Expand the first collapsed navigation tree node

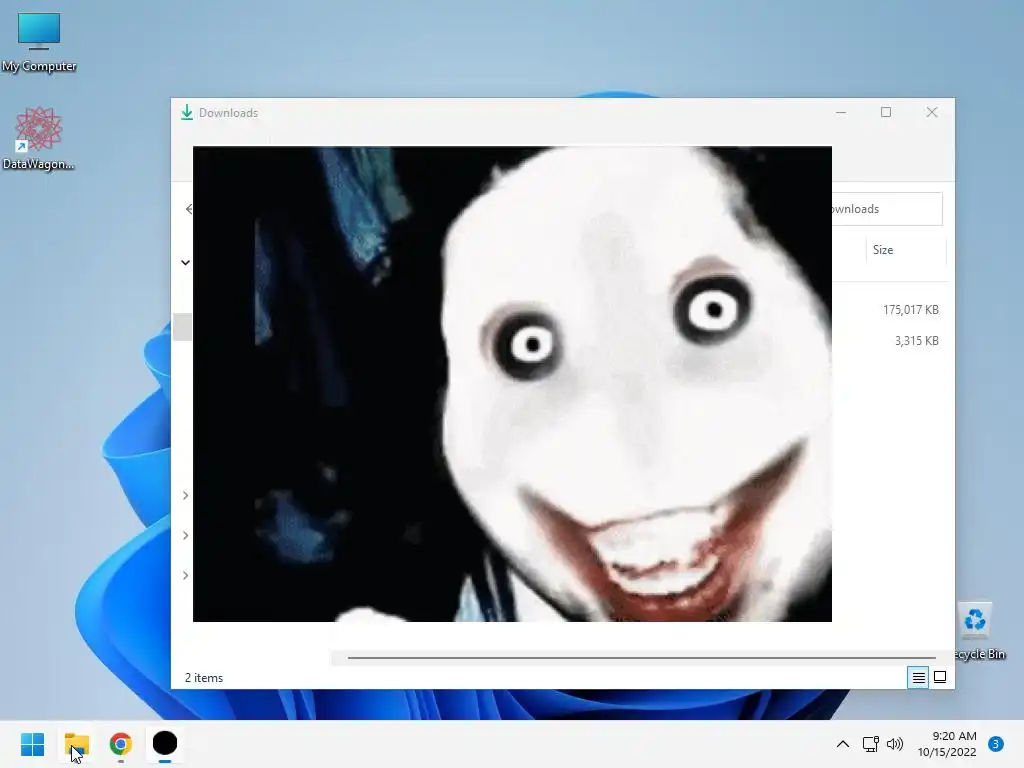pos(185,495)
